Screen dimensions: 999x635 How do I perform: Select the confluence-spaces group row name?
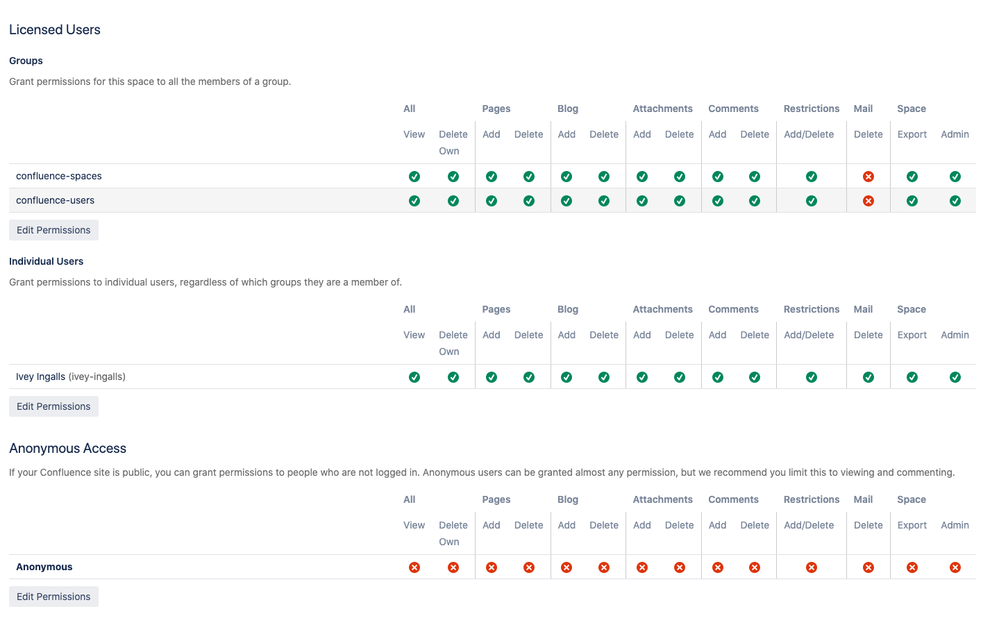[59, 176]
